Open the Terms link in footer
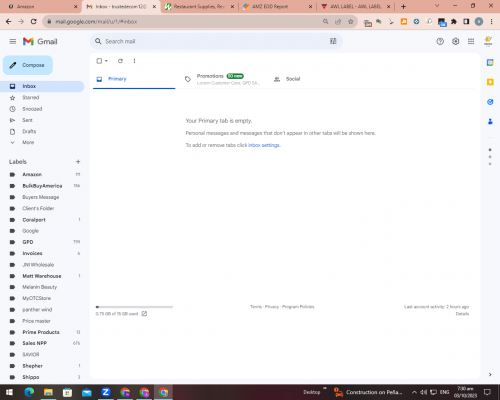 [x=256, y=307]
